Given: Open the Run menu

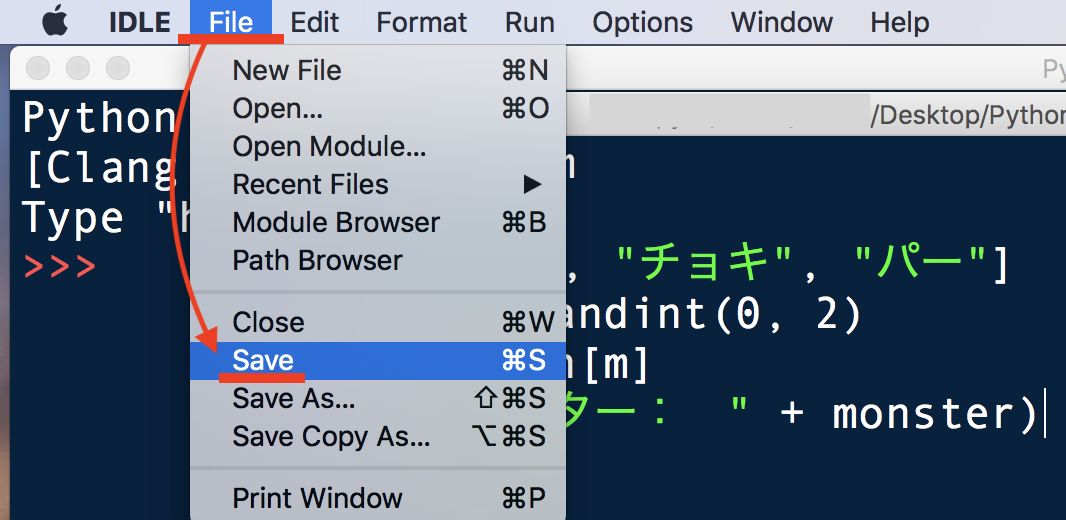Looking at the screenshot, I should (x=530, y=22).
